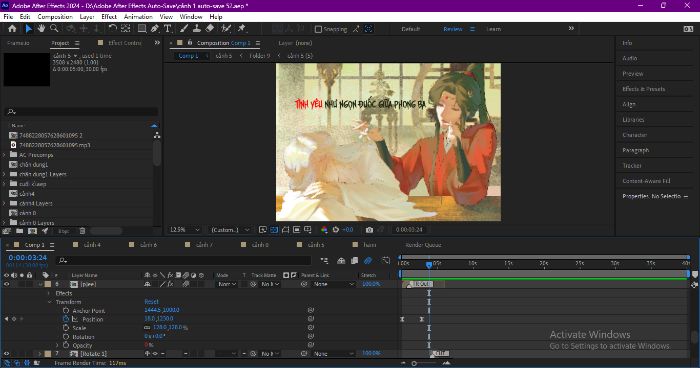700x368 pixels.
Task: Hide layer 6 with its eye icon
Action: pyautogui.click(x=6, y=284)
